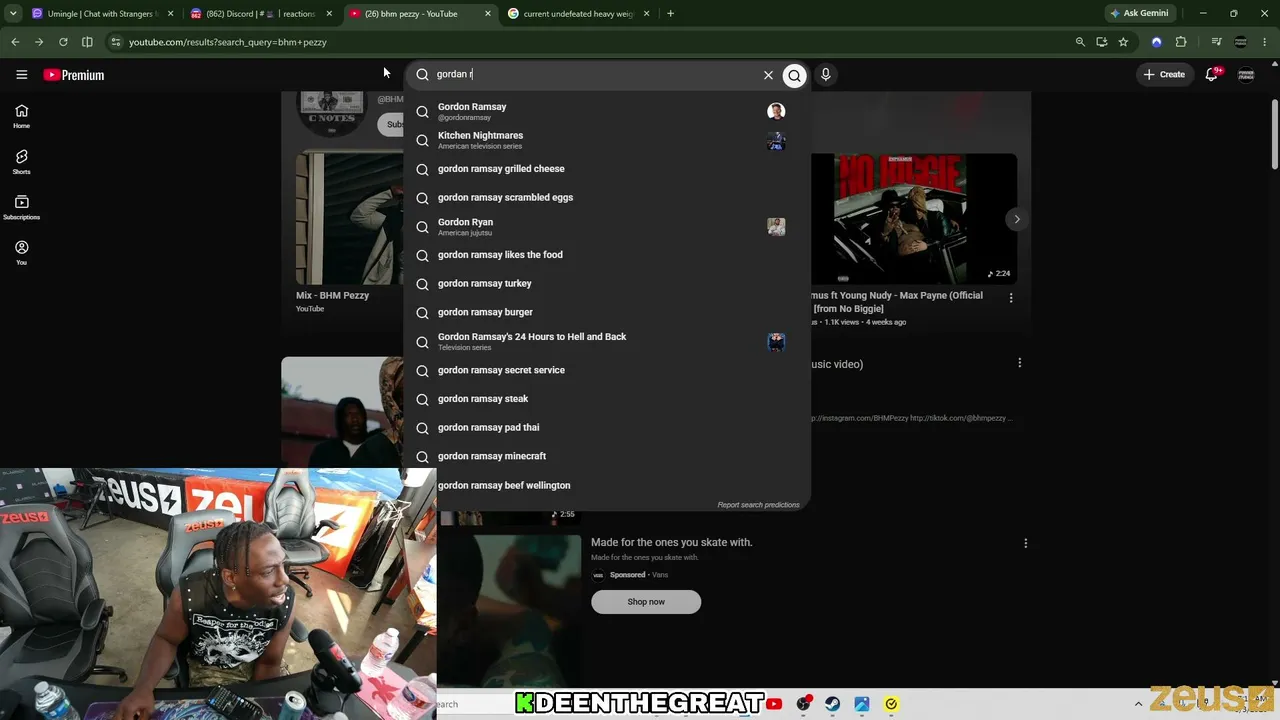The image size is (1280, 720).
Task: Bookmark this page with the star
Action: tap(1123, 42)
